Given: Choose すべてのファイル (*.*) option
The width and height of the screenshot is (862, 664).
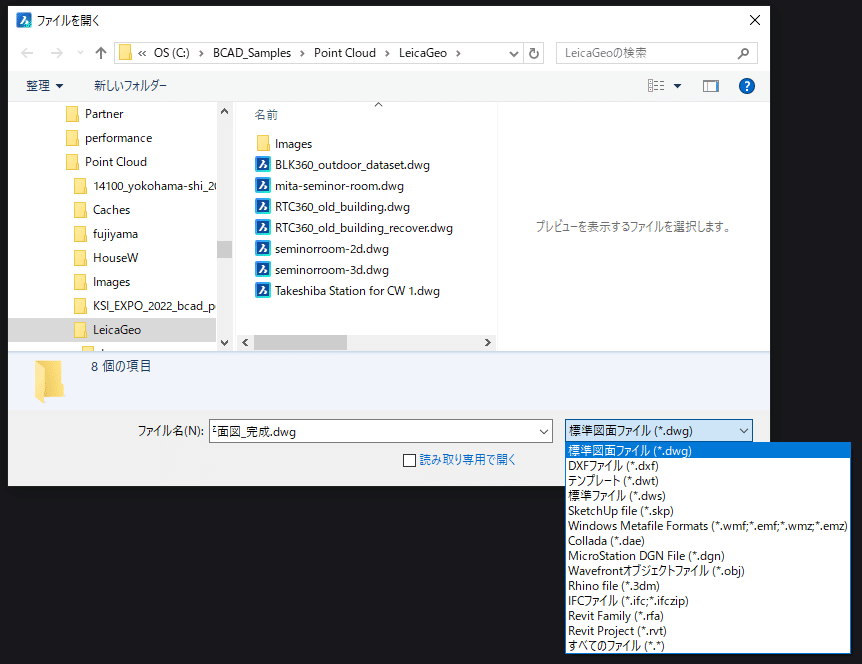Looking at the screenshot, I should 708,646.
